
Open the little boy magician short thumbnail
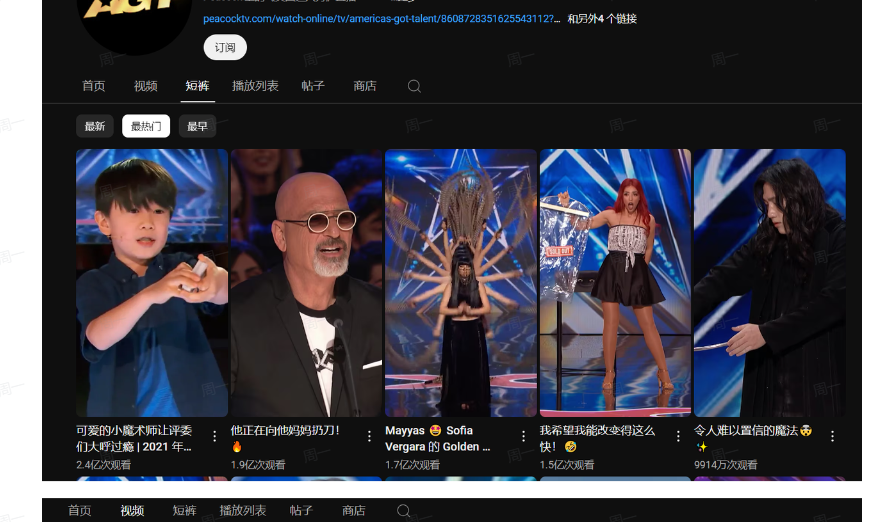point(152,282)
